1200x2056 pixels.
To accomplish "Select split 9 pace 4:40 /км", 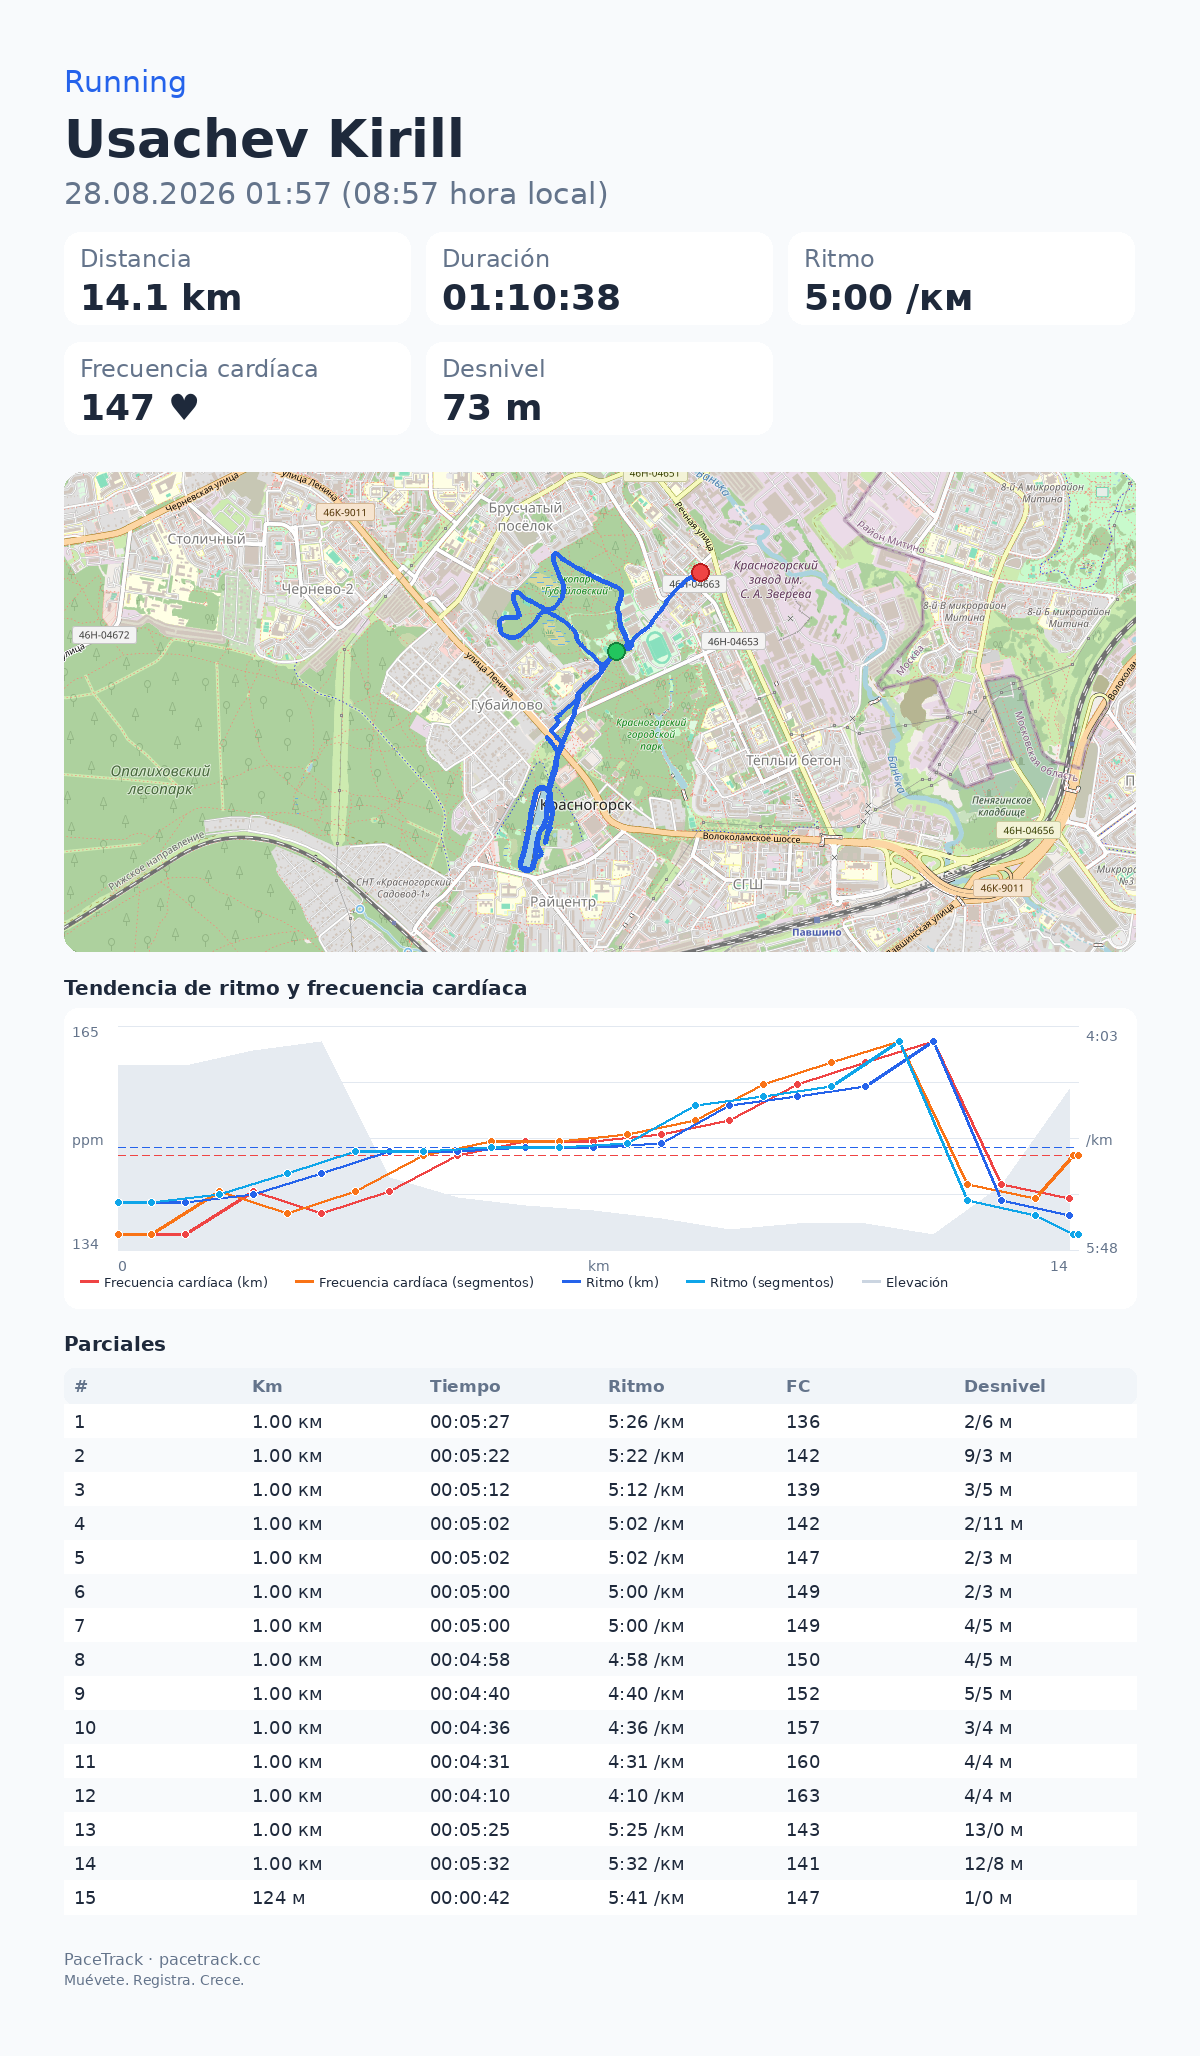I will point(646,1694).
